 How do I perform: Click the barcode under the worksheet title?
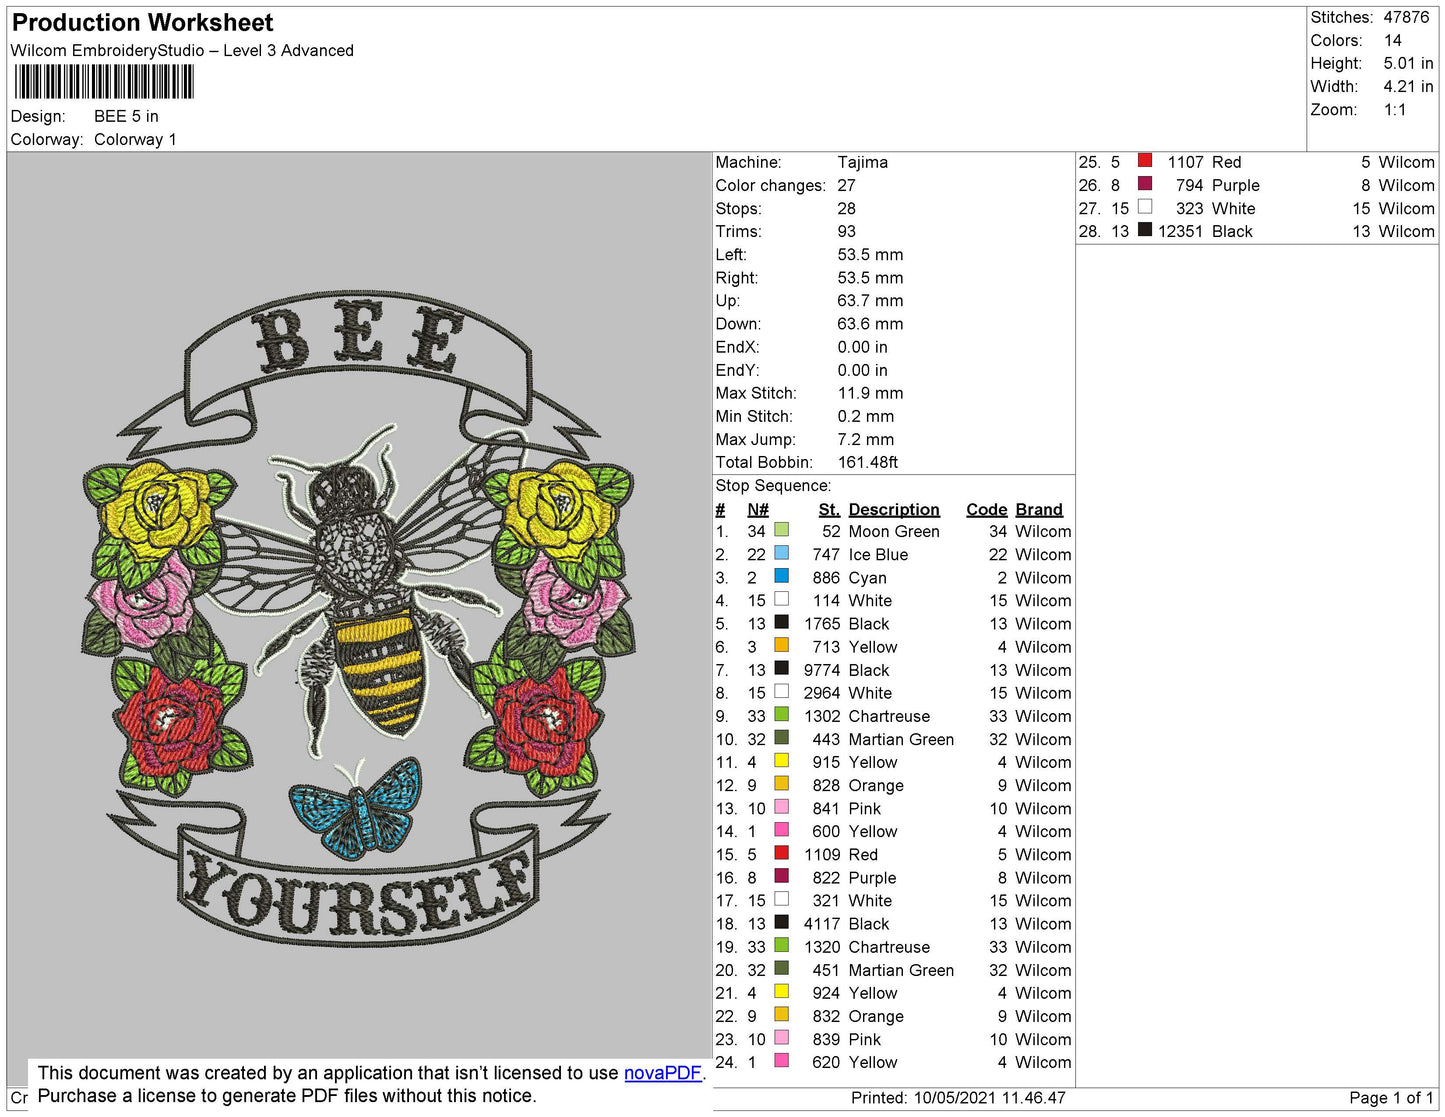coord(104,82)
